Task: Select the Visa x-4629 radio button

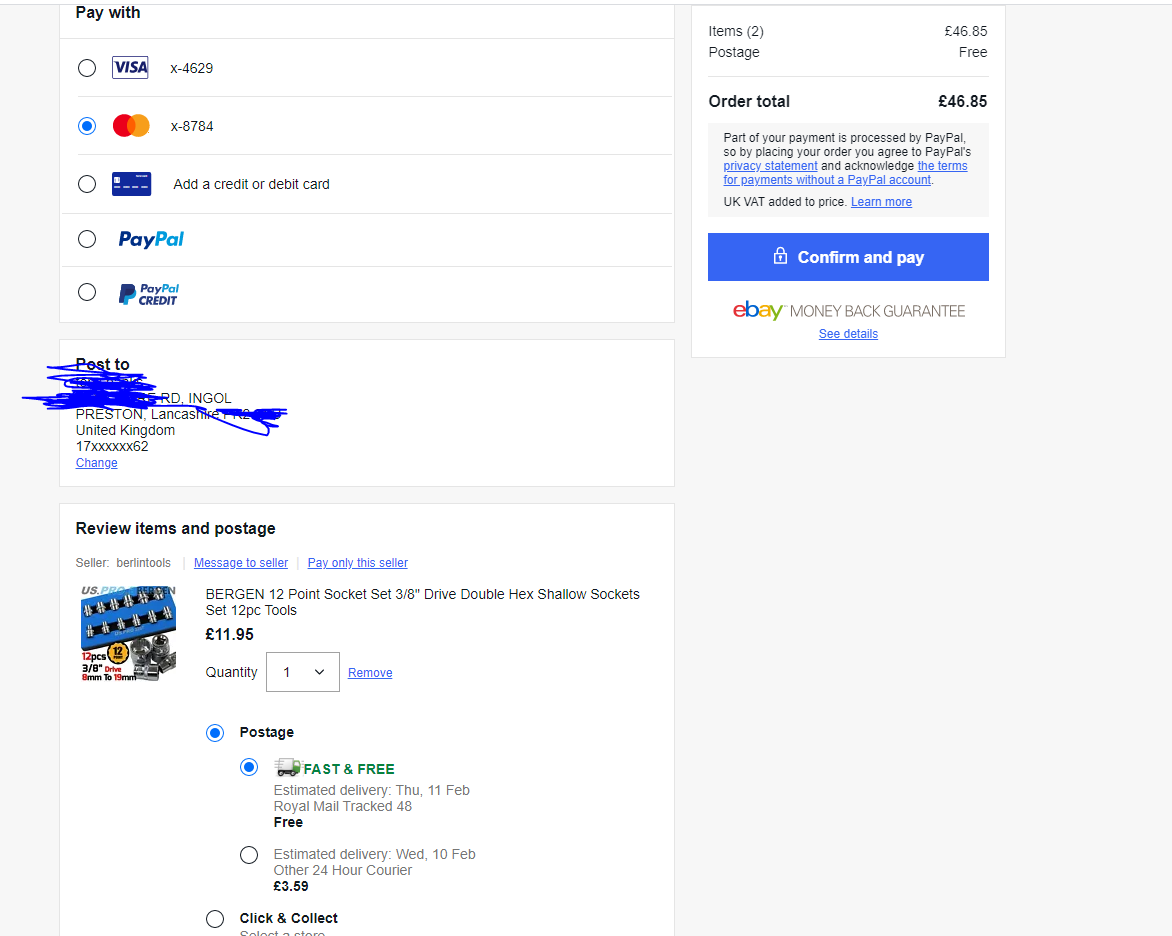Action: pyautogui.click(x=87, y=68)
